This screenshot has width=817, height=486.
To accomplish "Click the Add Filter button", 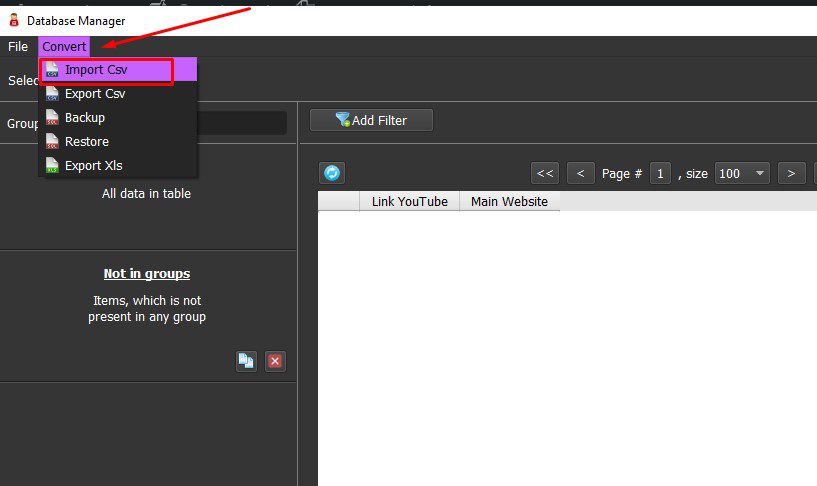I will click(372, 120).
